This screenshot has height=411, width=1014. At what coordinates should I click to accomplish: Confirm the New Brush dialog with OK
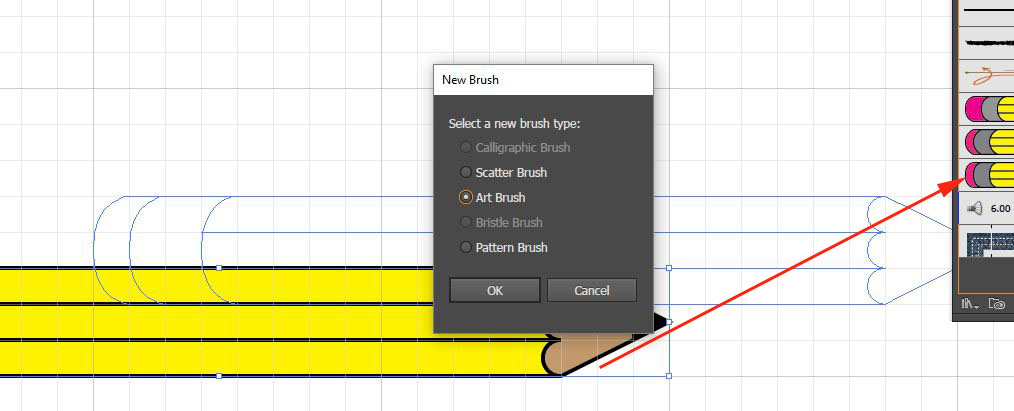494,290
